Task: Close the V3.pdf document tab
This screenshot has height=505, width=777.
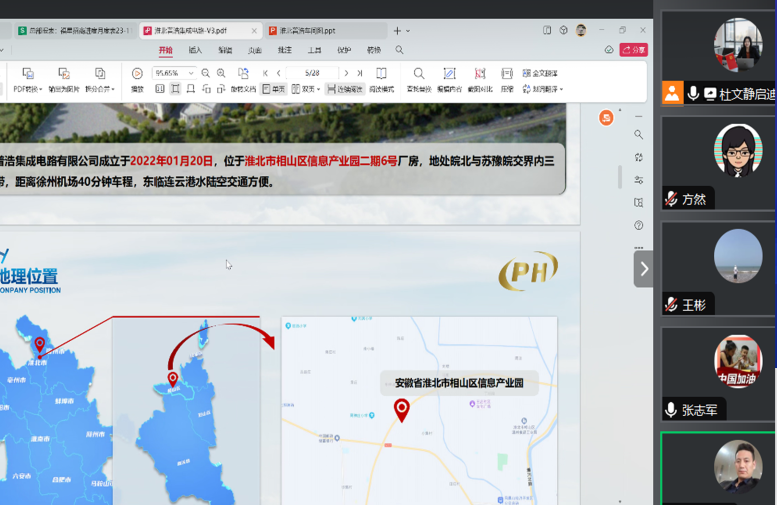Action: point(254,31)
